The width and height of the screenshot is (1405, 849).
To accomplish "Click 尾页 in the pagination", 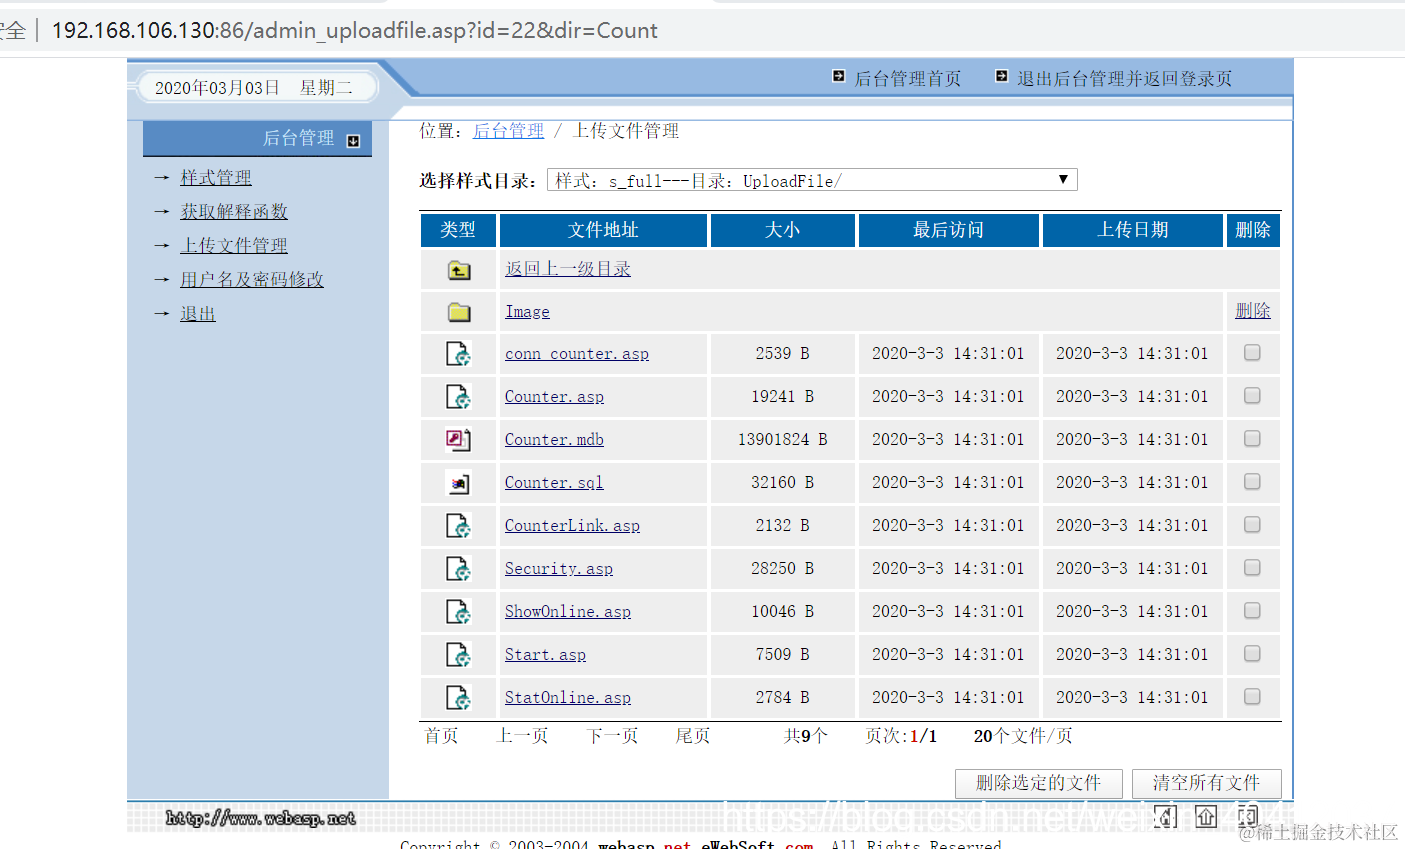I will (693, 736).
